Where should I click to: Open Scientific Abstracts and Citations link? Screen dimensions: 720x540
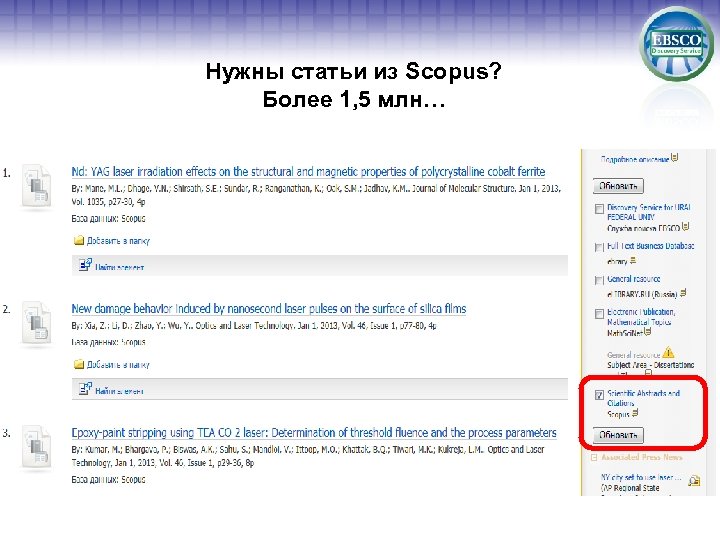coord(643,398)
